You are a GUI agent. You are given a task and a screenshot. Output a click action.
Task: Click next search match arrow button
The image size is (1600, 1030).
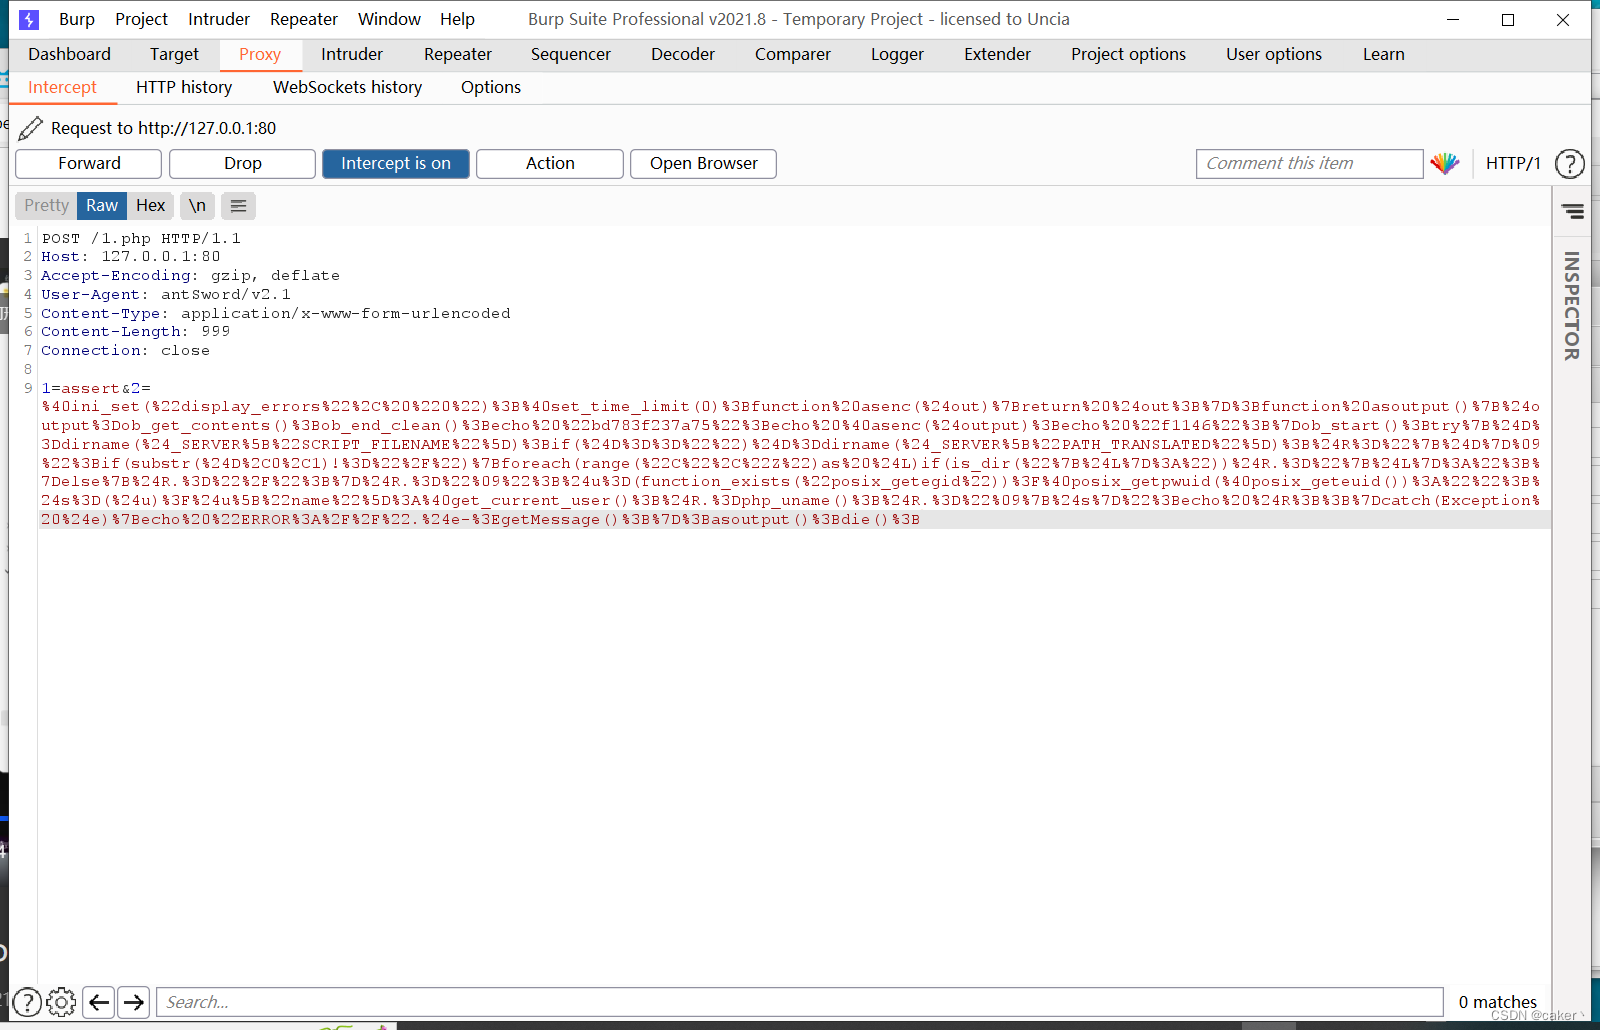pyautogui.click(x=133, y=1001)
